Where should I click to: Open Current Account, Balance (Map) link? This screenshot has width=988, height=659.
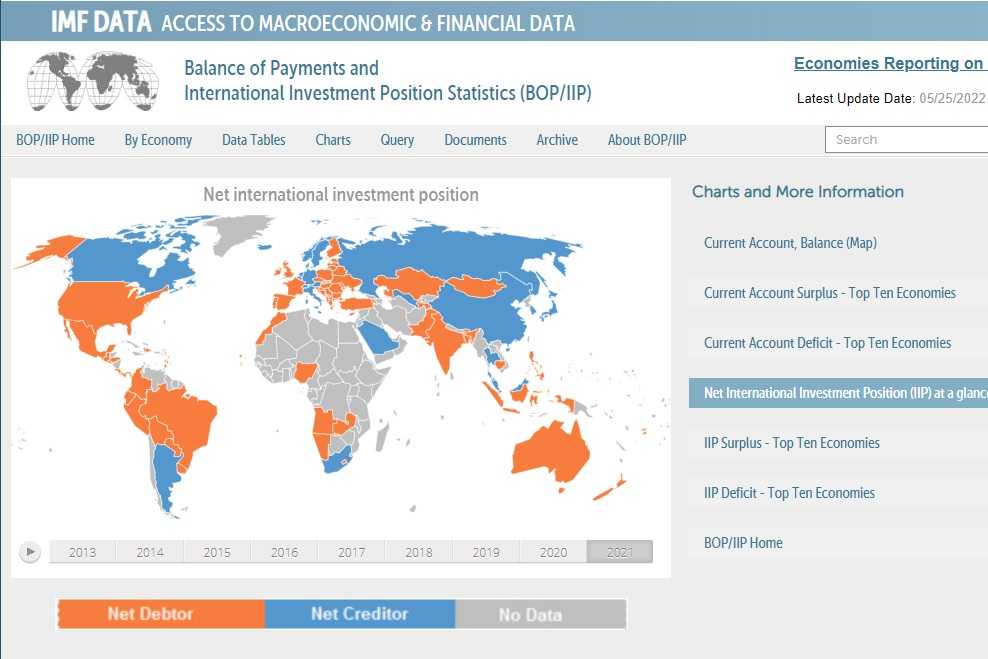coord(790,243)
